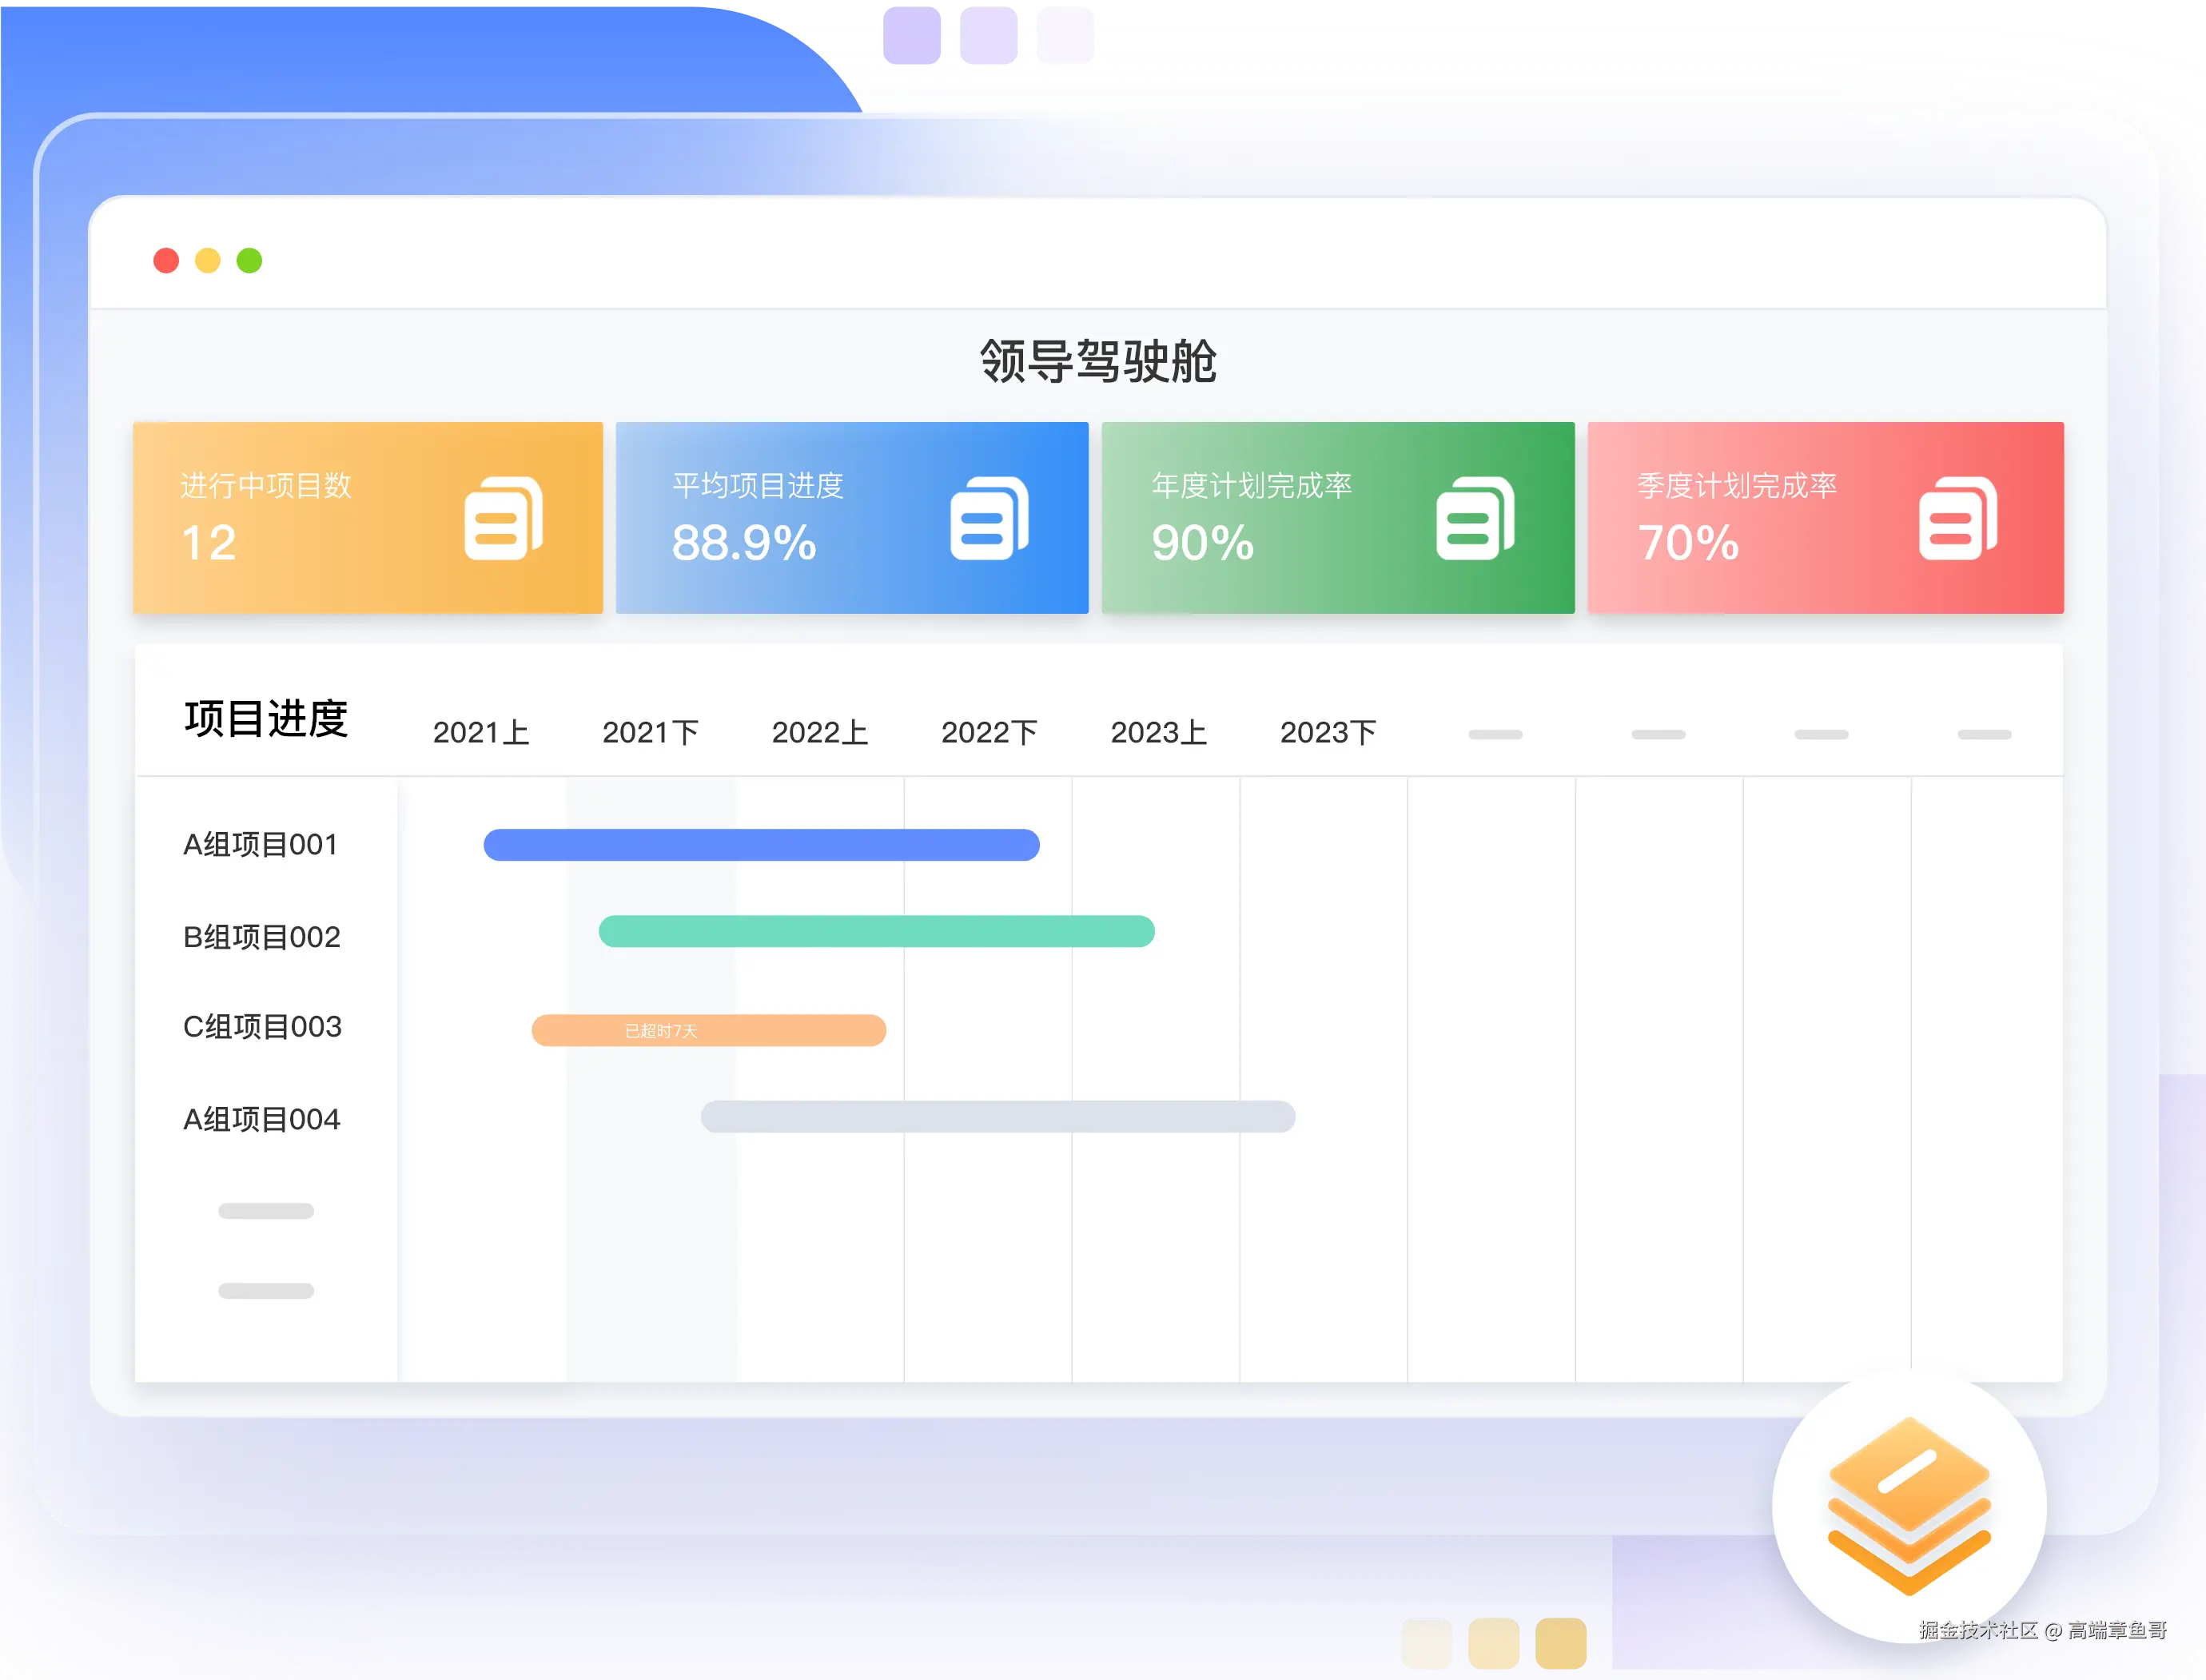2206x1680 pixels.
Task: Open A组项目004 row label
Action: (x=262, y=1119)
